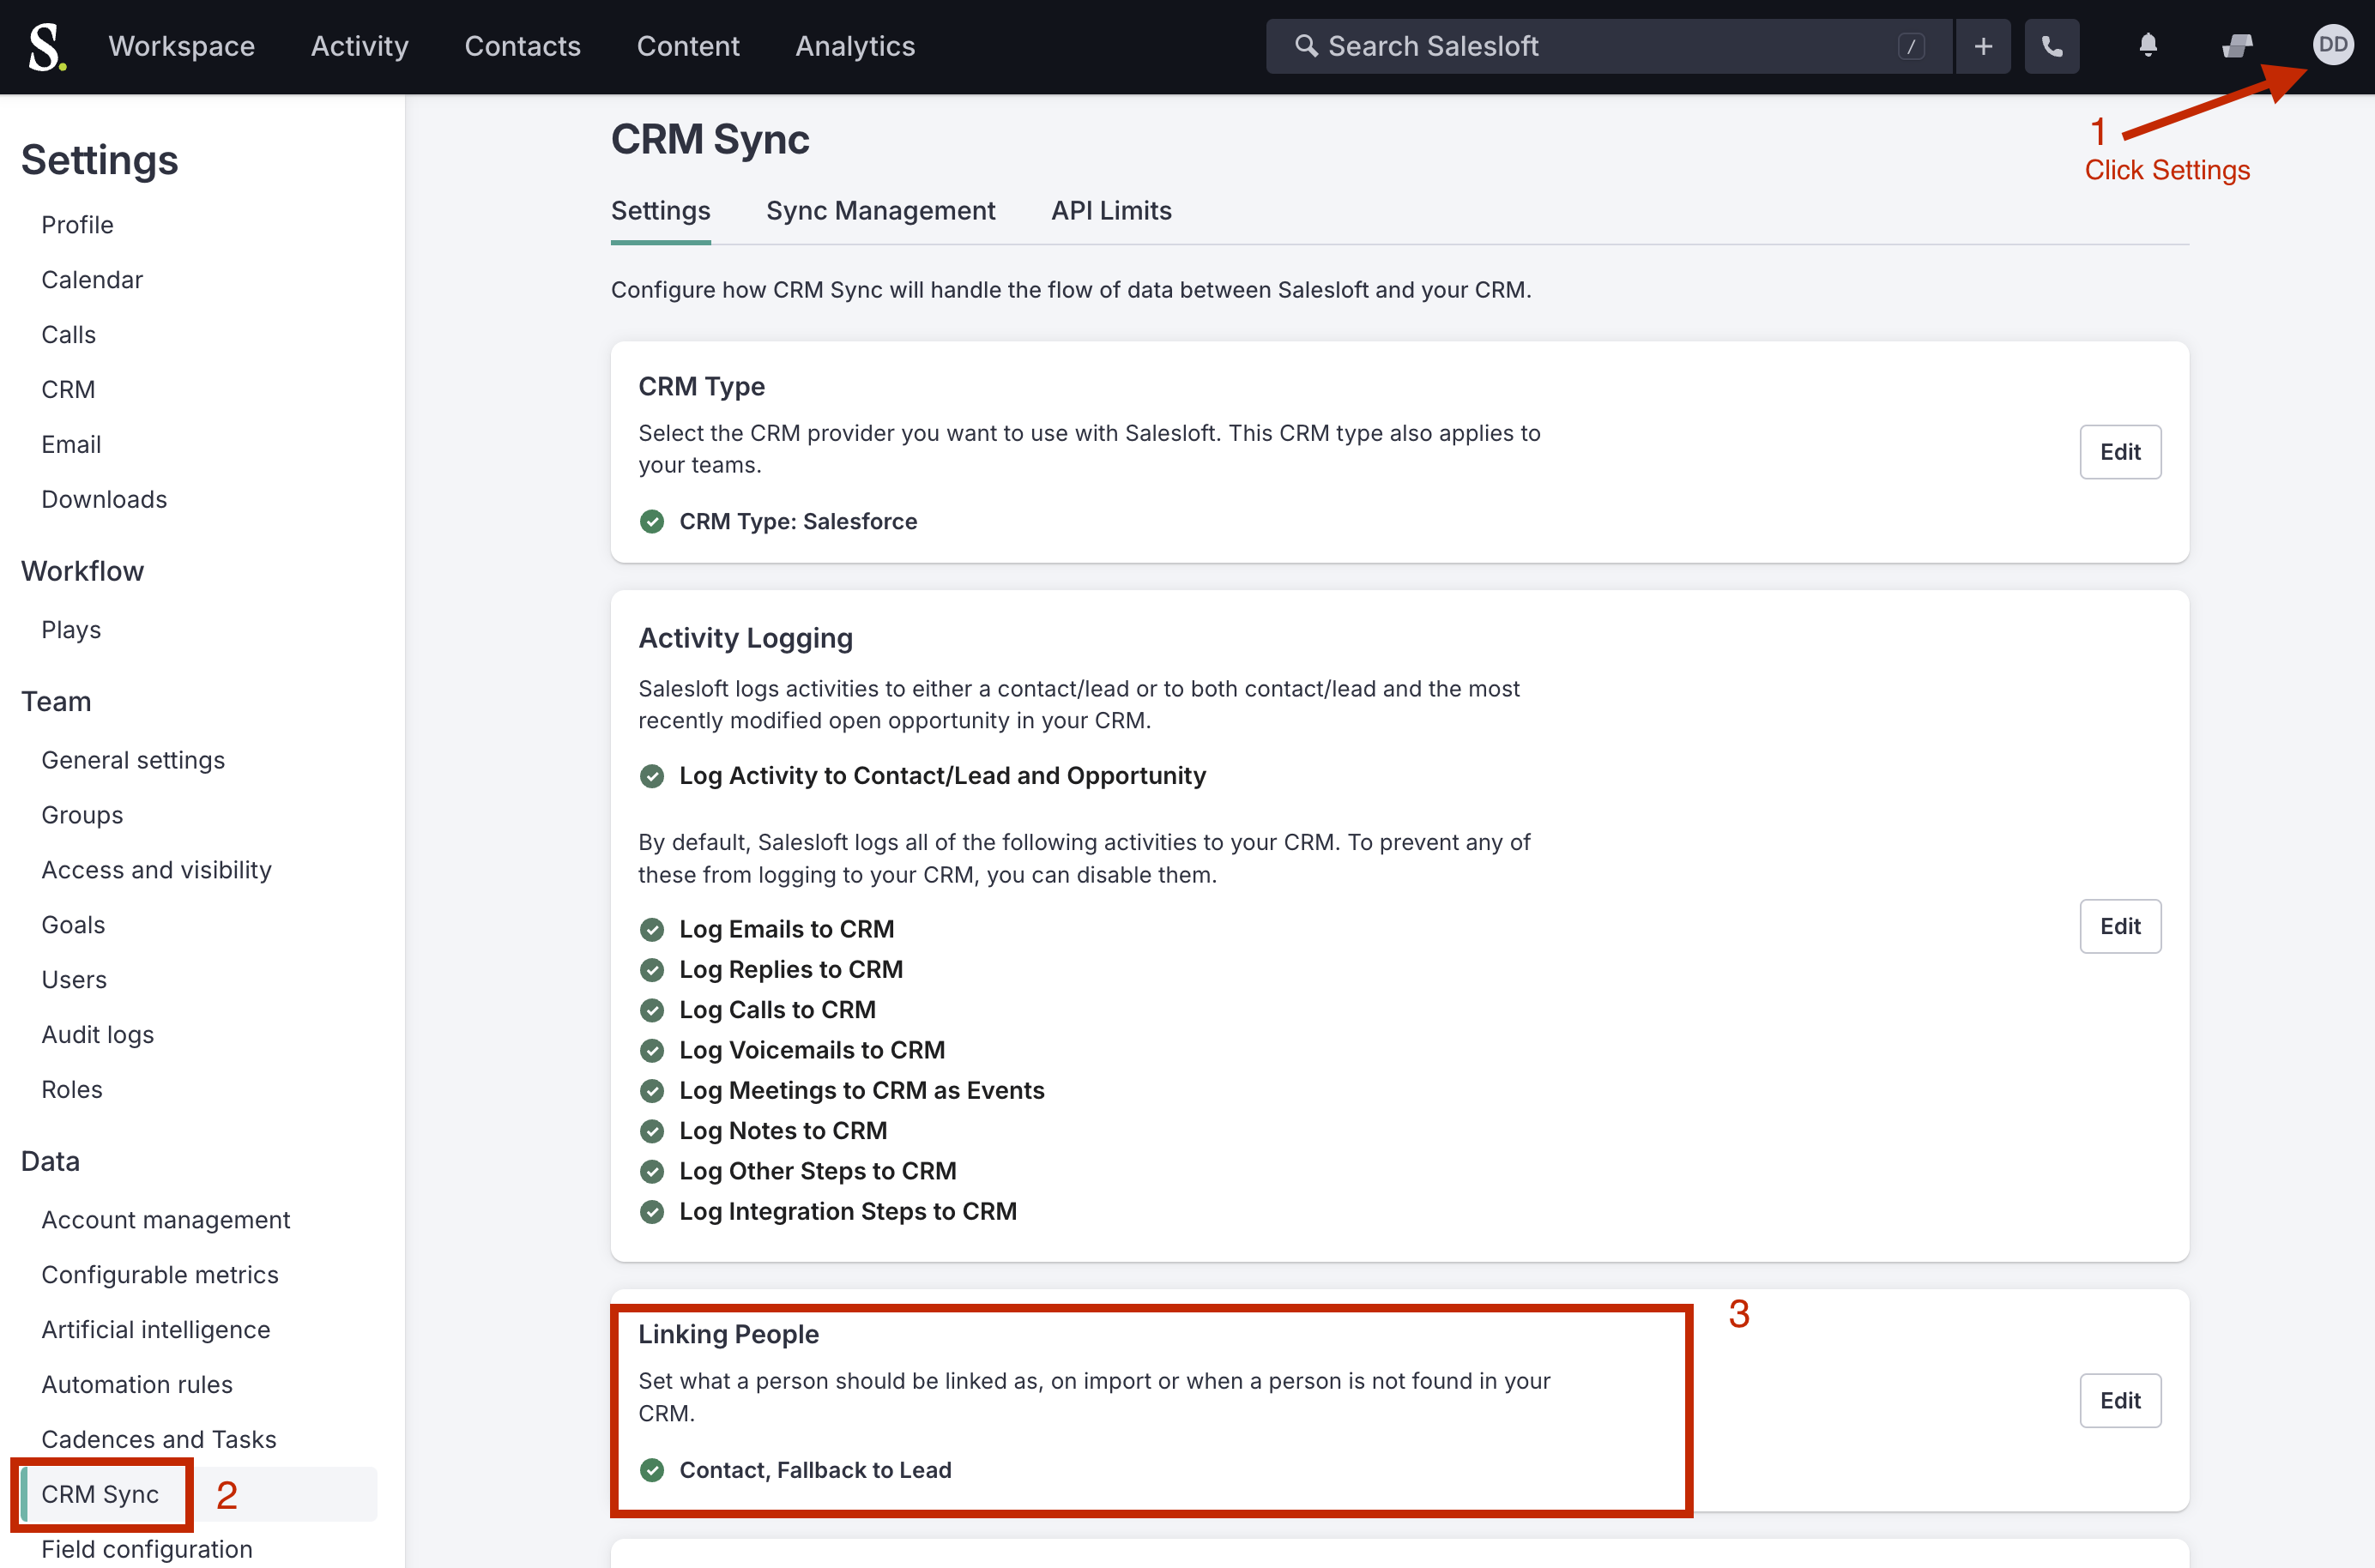2375x1568 pixels.
Task: Open Account management
Action: pos(166,1220)
